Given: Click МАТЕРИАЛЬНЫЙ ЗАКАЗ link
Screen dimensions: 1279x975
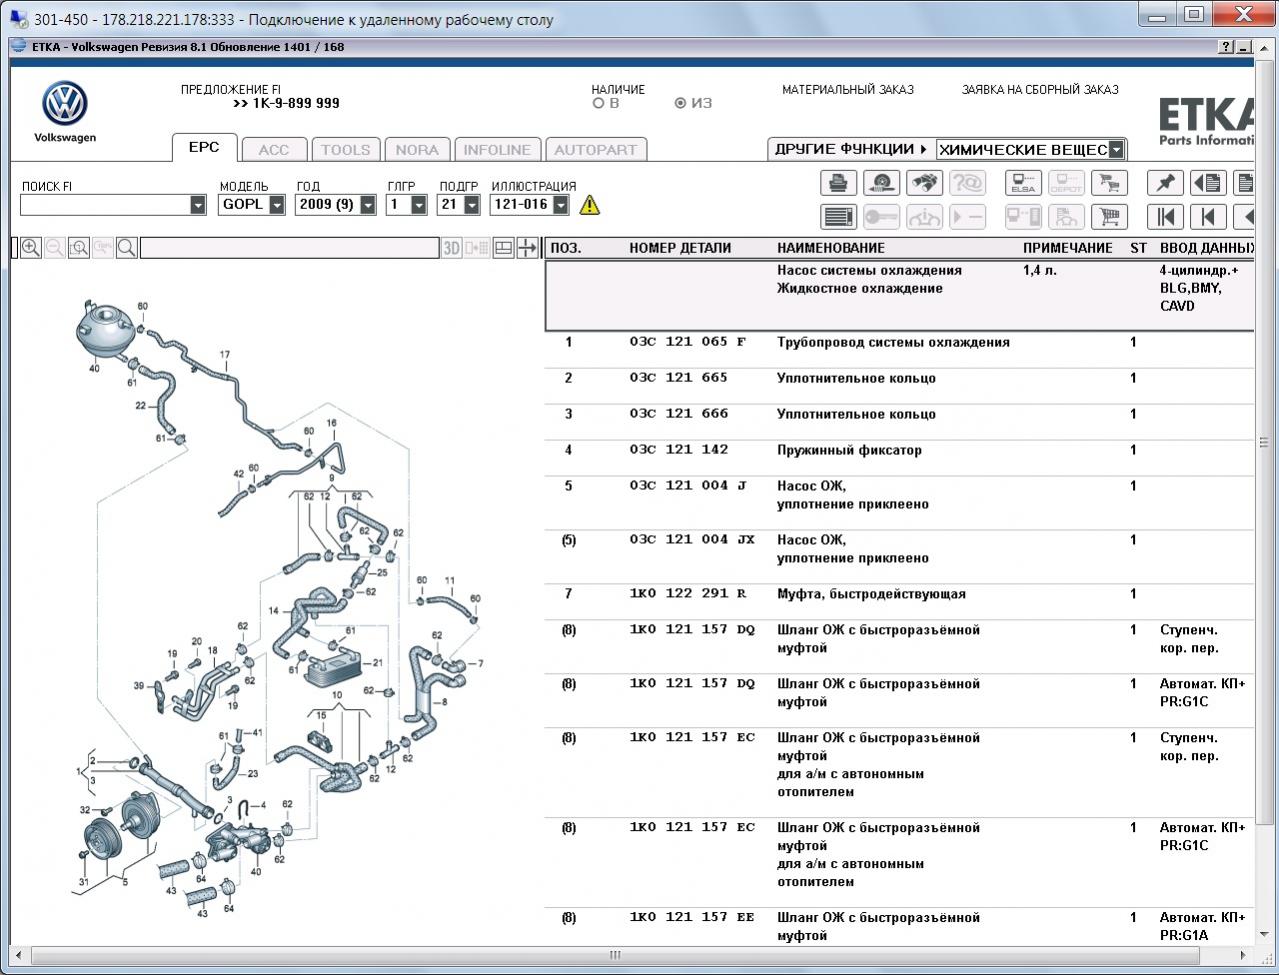Looking at the screenshot, I should tap(848, 89).
